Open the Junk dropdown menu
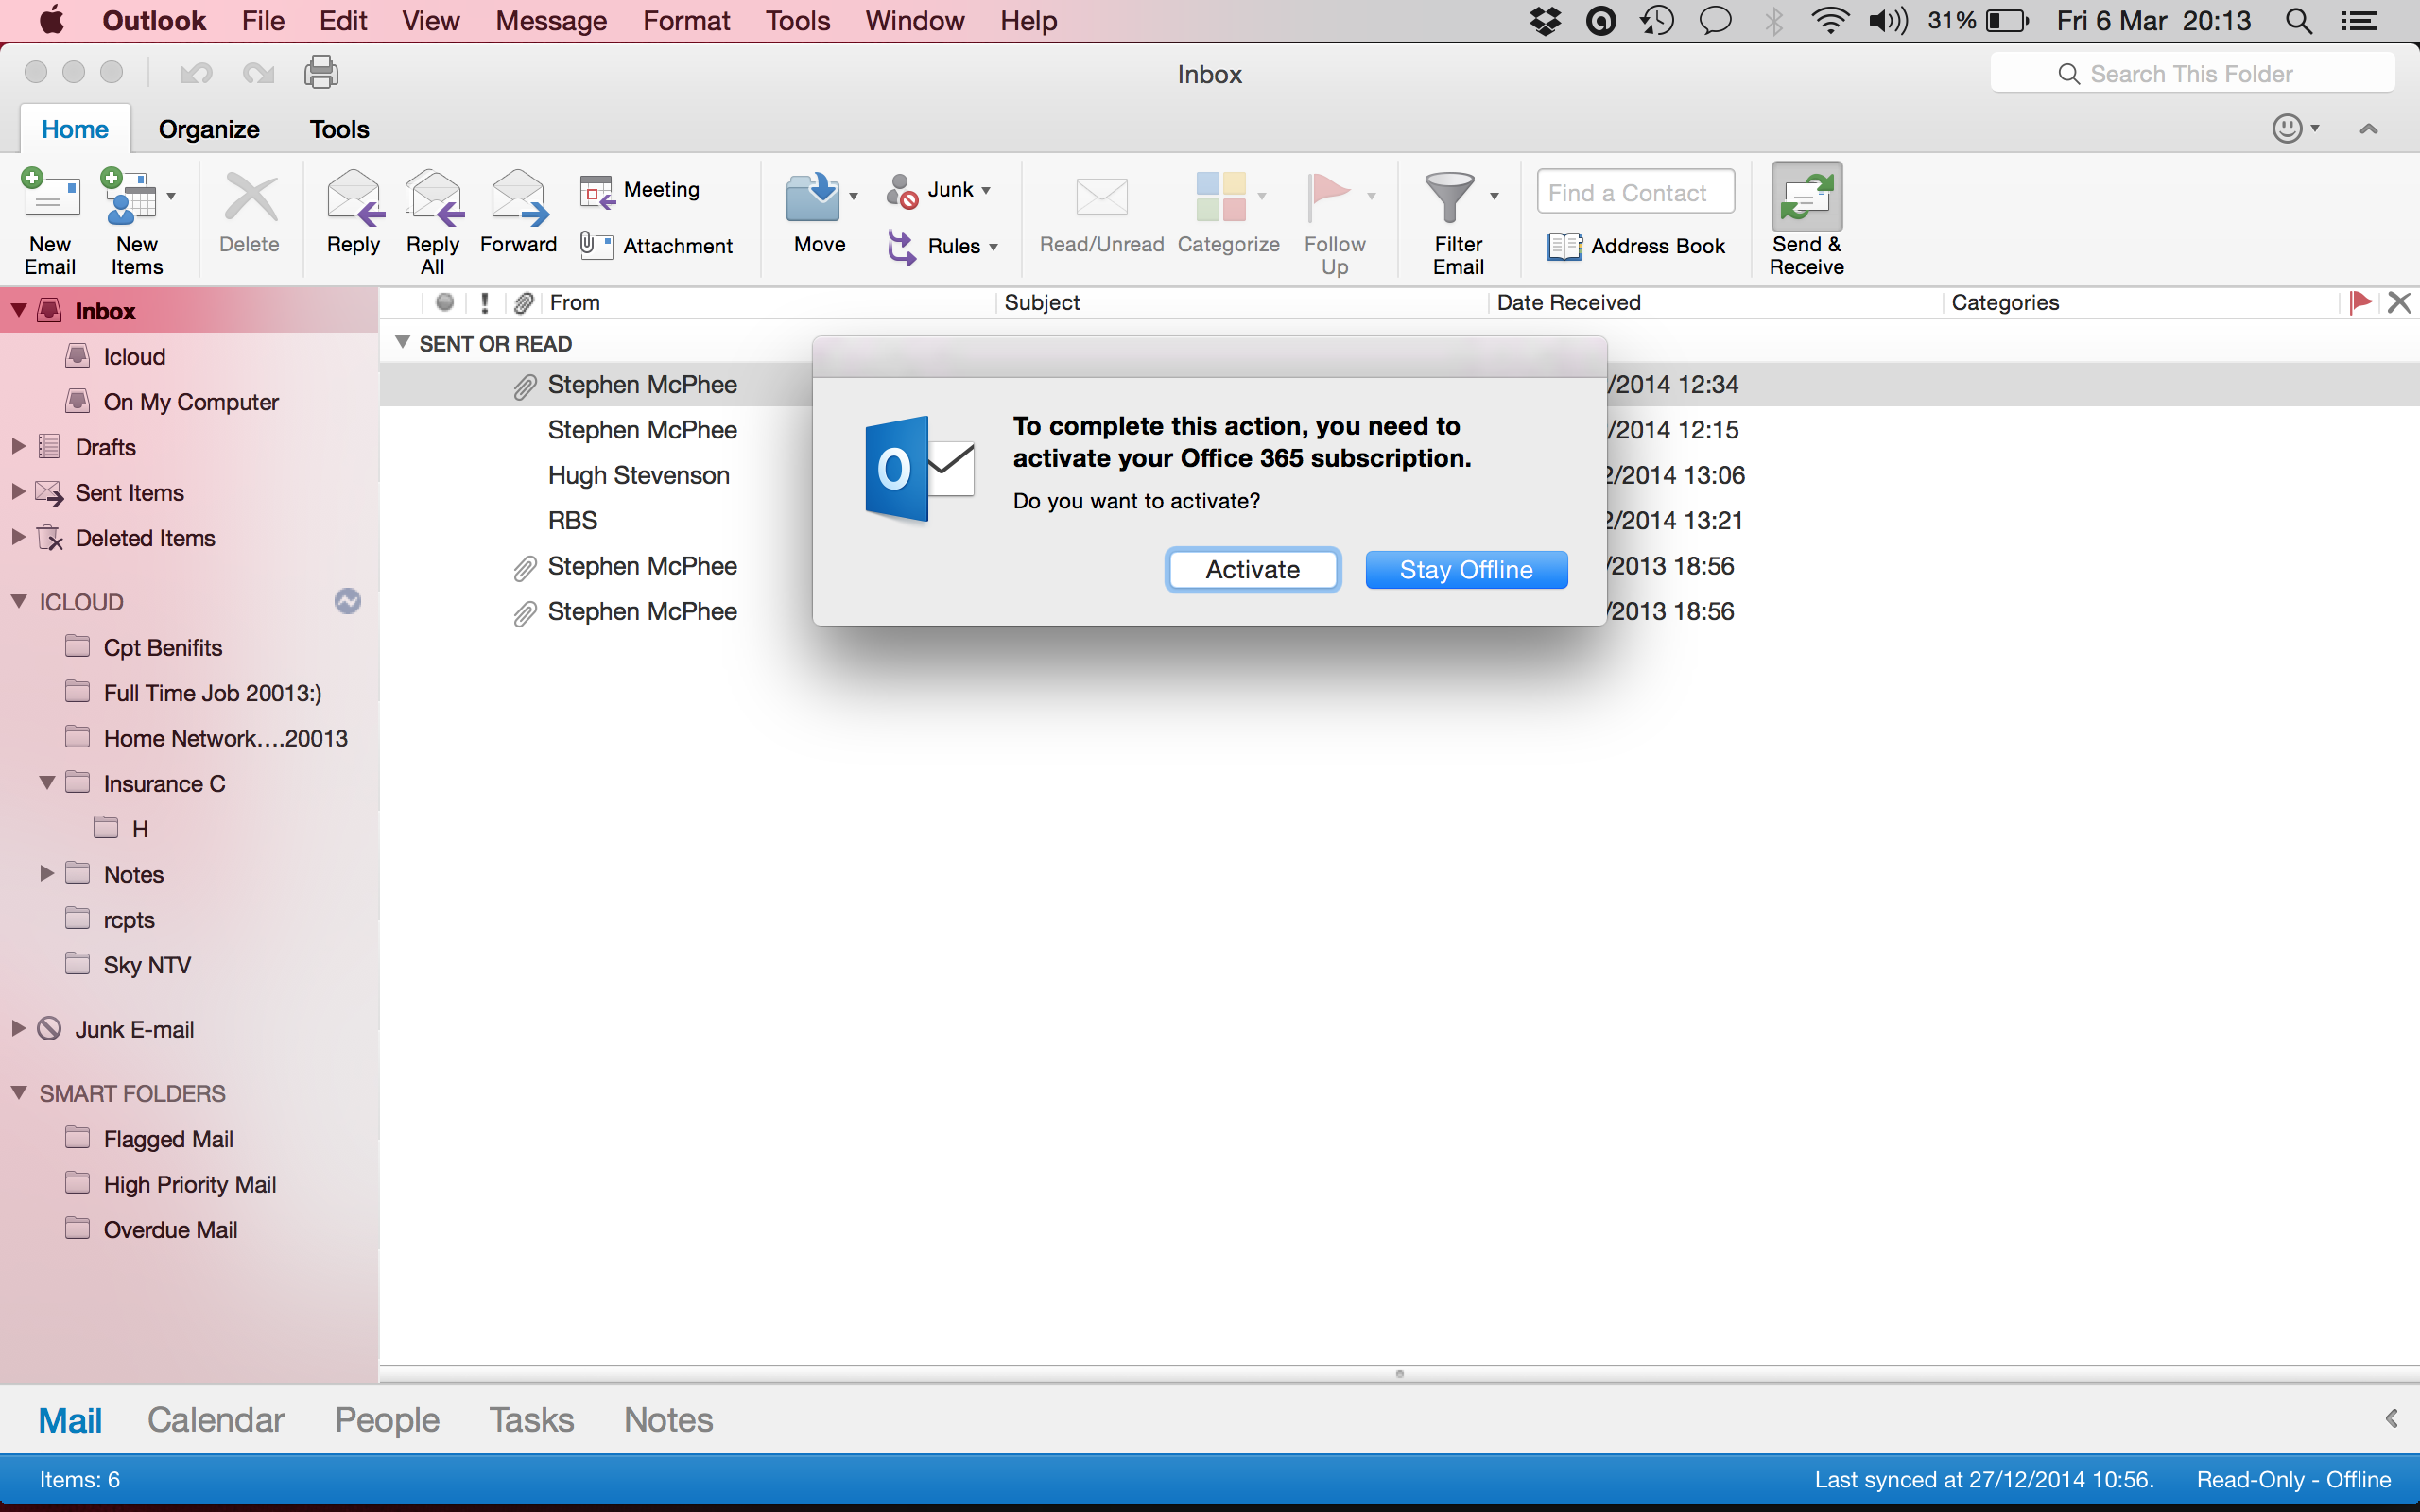 985,190
